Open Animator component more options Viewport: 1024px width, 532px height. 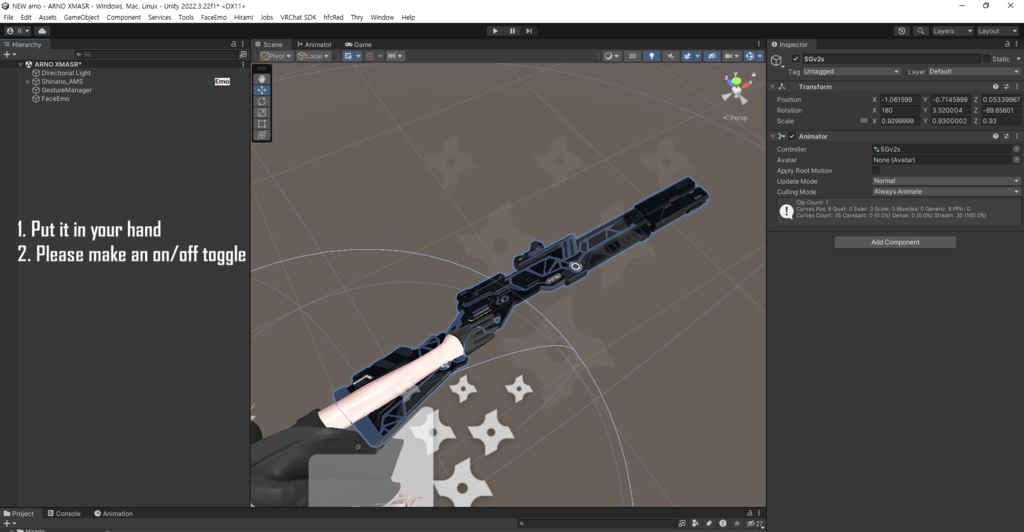[1017, 136]
